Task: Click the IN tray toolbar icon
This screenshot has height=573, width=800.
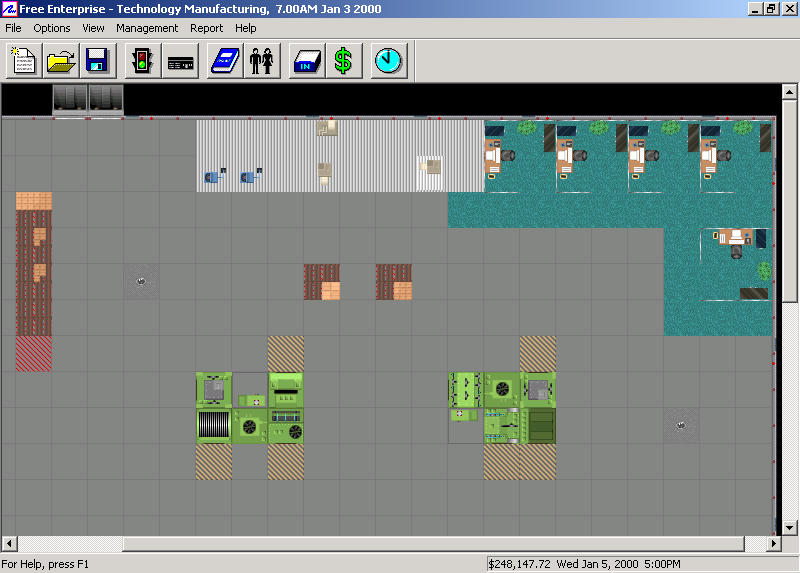Action: point(307,61)
